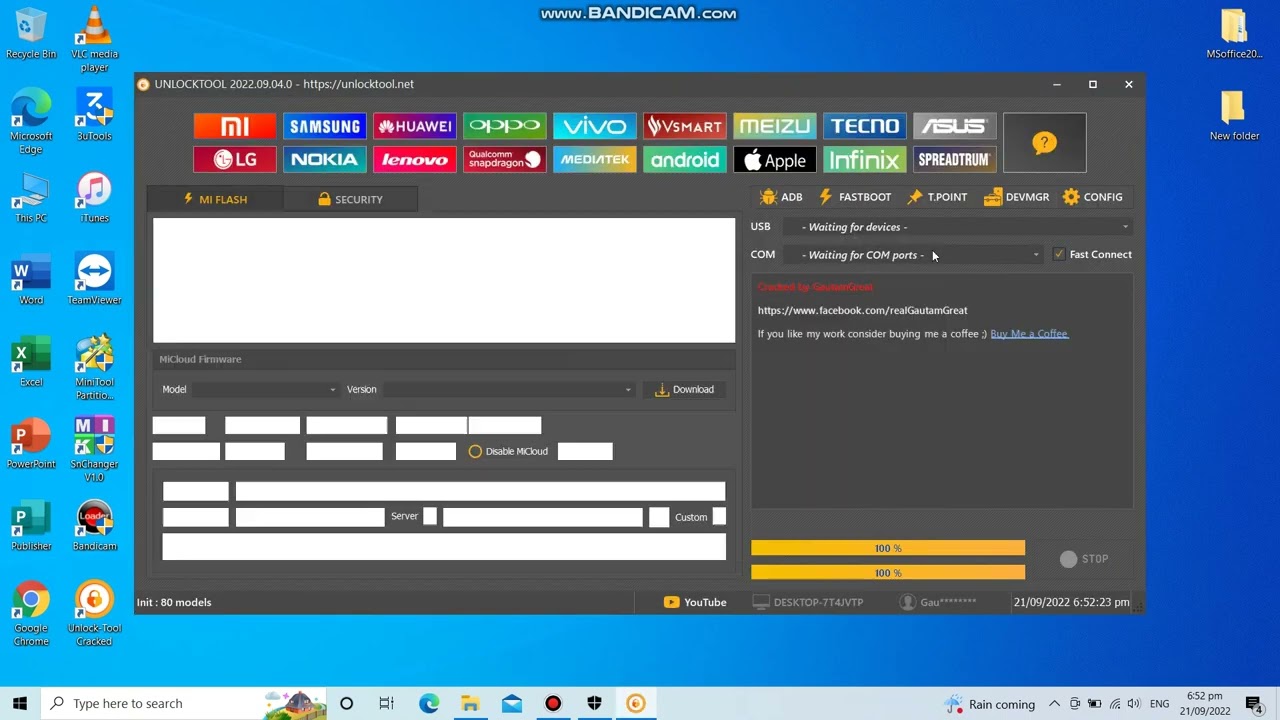Click the facebook.com/realGautamGreat URL text
Image resolution: width=1280 pixels, height=720 pixels.
pos(862,310)
